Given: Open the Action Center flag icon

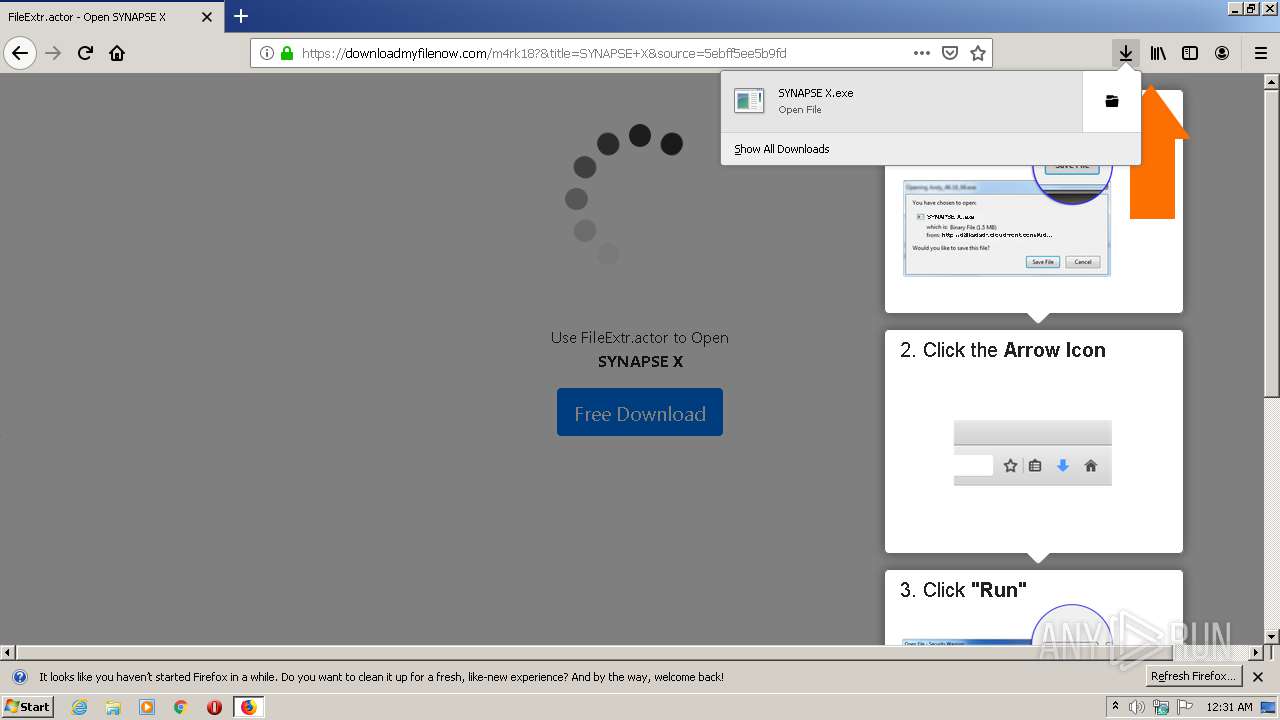Looking at the screenshot, I should 1185,707.
